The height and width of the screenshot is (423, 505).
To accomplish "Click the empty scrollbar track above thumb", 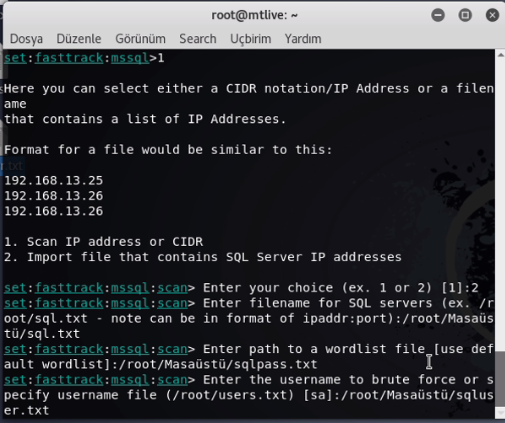I will tap(500, 205).
